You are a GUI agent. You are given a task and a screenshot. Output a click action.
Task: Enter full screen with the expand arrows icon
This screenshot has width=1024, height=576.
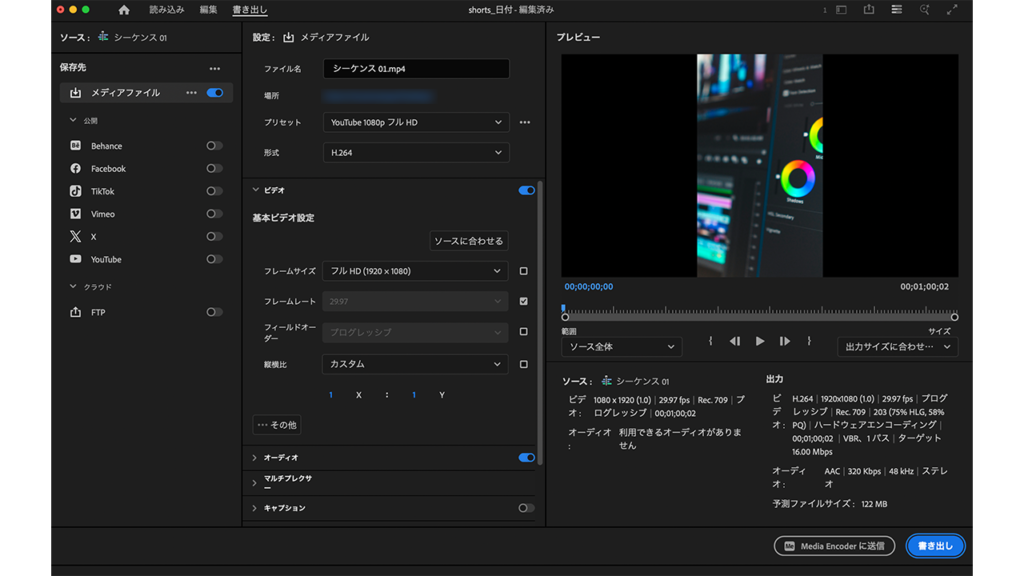(952, 10)
